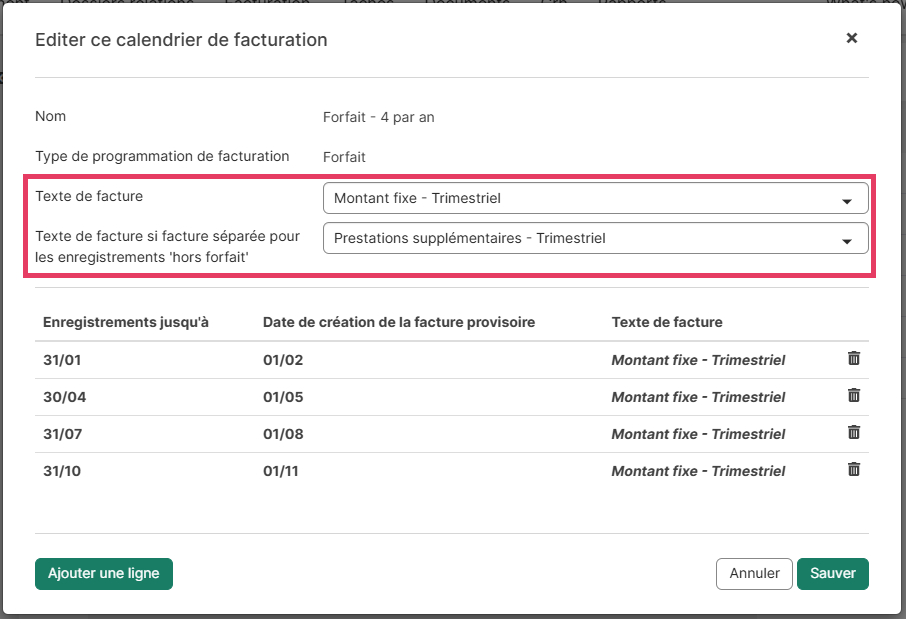
Task: Remove the 31/07 row with trash icon
Action: point(853,433)
